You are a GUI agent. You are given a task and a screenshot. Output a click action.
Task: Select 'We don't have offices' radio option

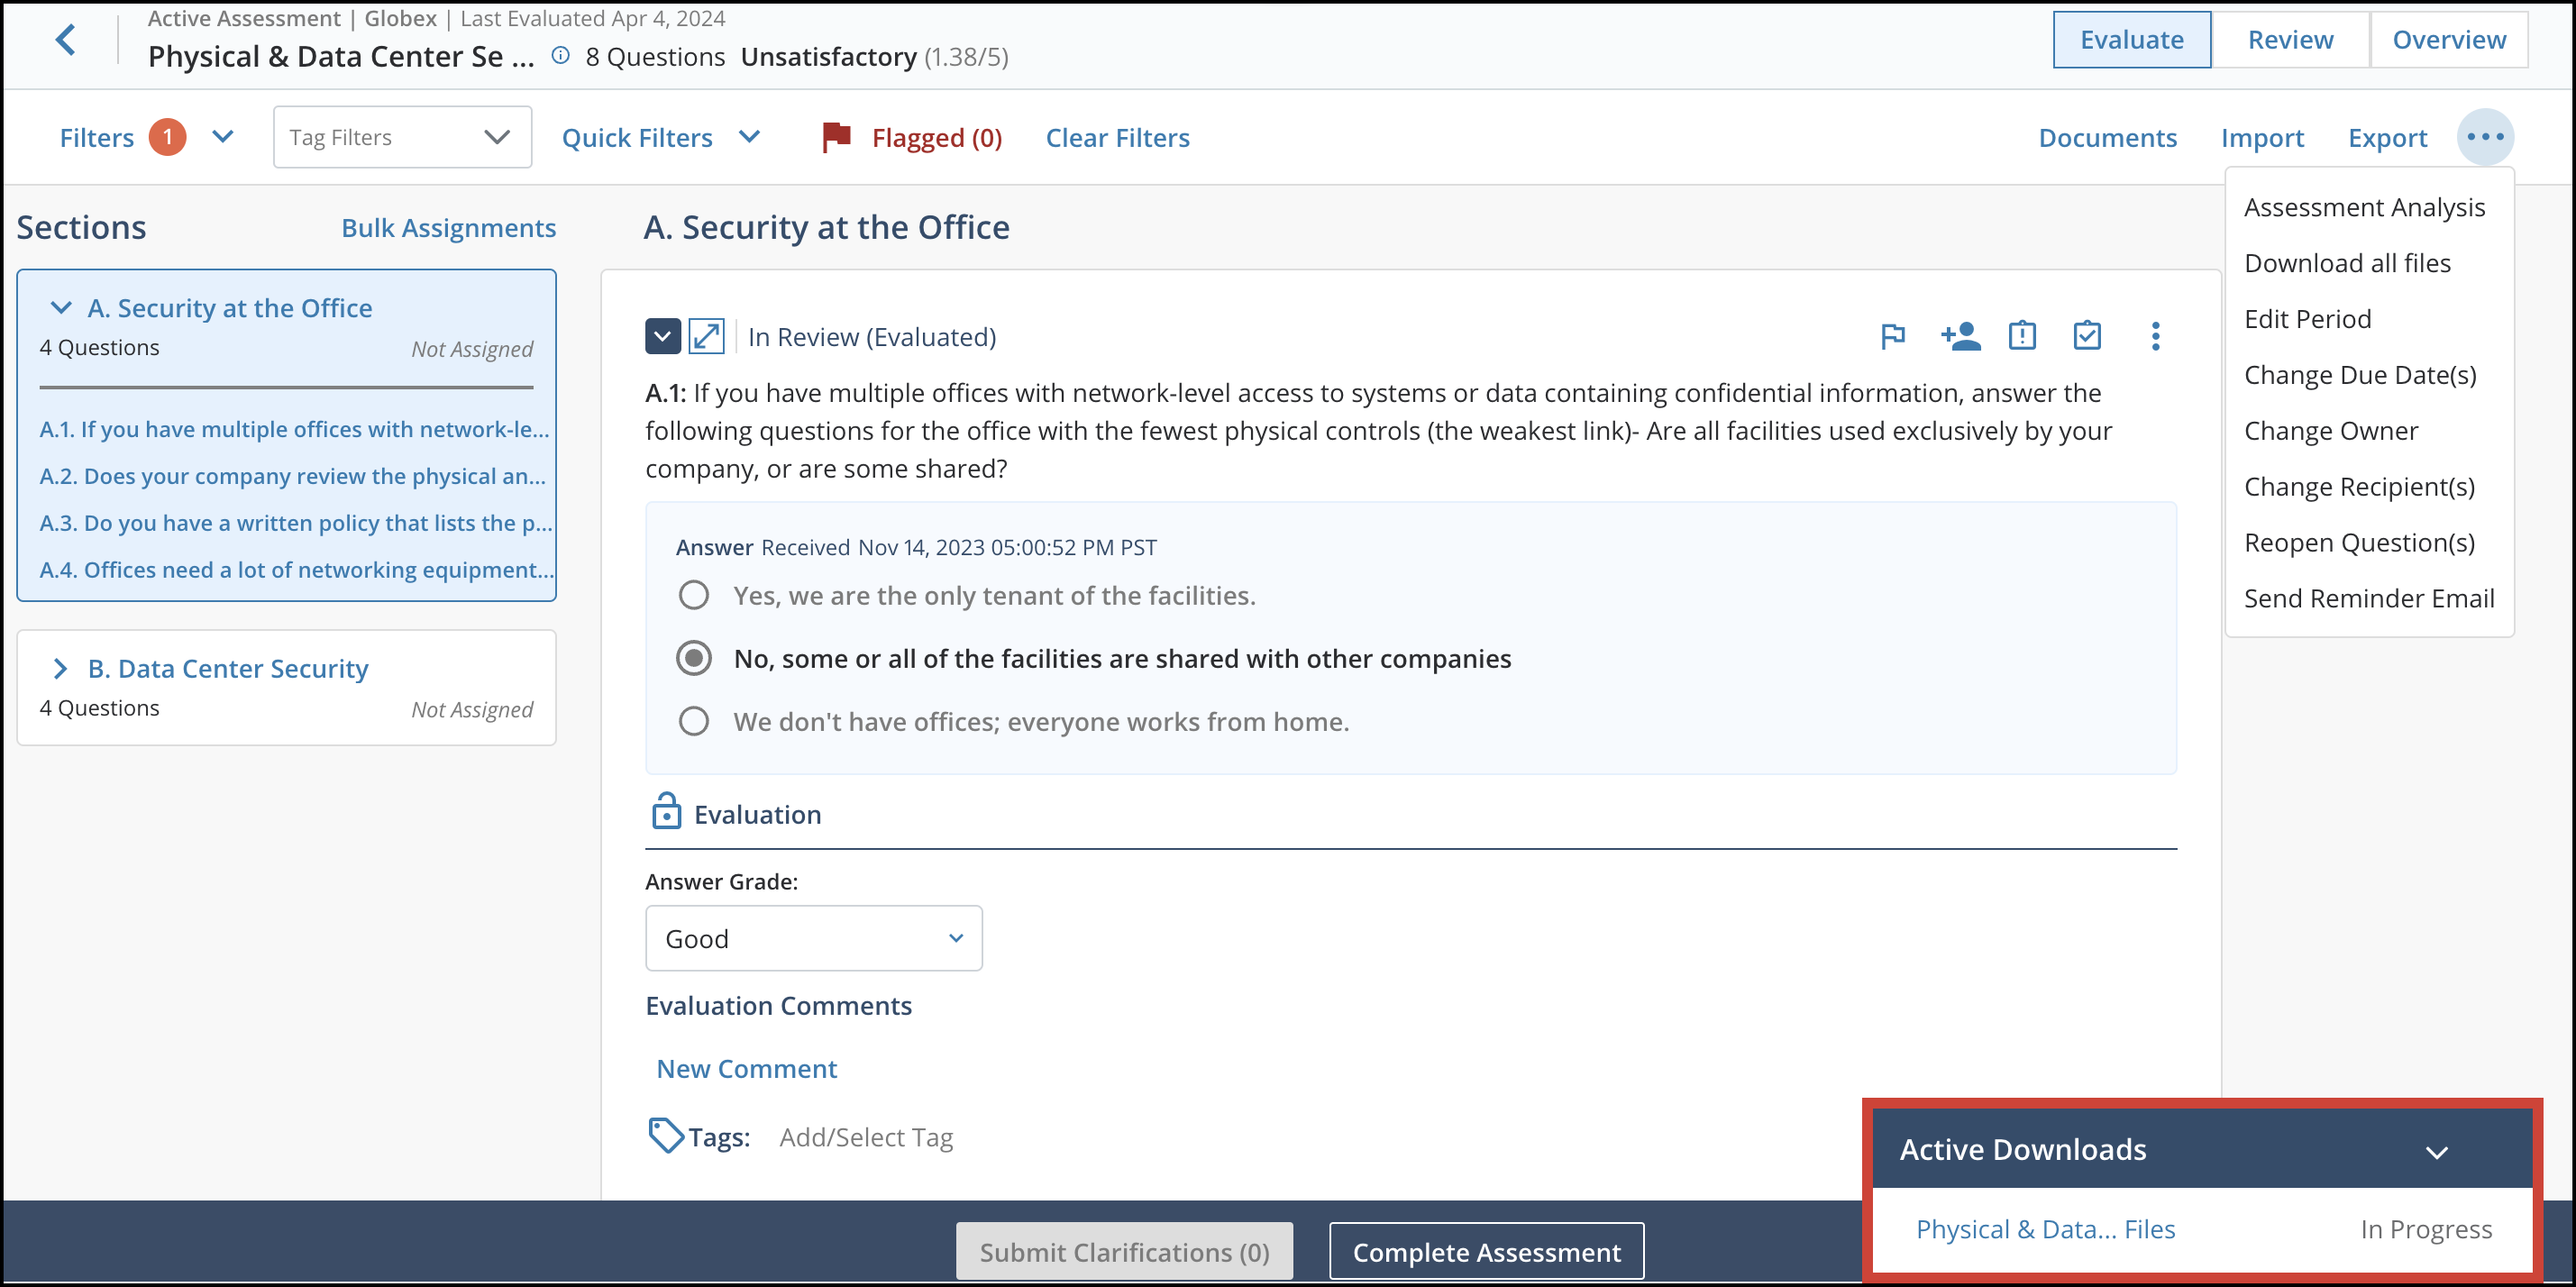click(x=694, y=722)
